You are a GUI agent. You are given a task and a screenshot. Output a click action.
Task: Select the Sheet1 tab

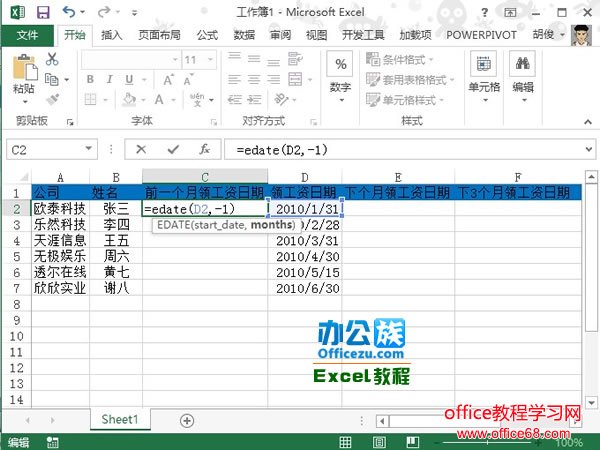click(120, 419)
